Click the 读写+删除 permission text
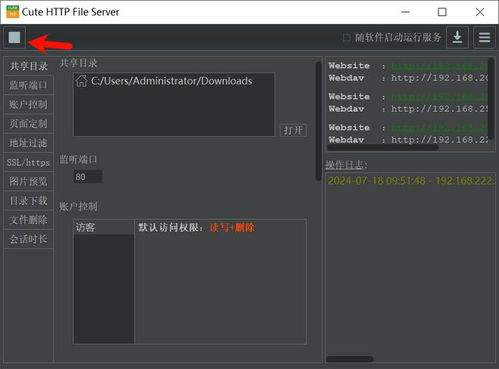Image resolution: width=499 pixels, height=369 pixels. pyautogui.click(x=232, y=228)
